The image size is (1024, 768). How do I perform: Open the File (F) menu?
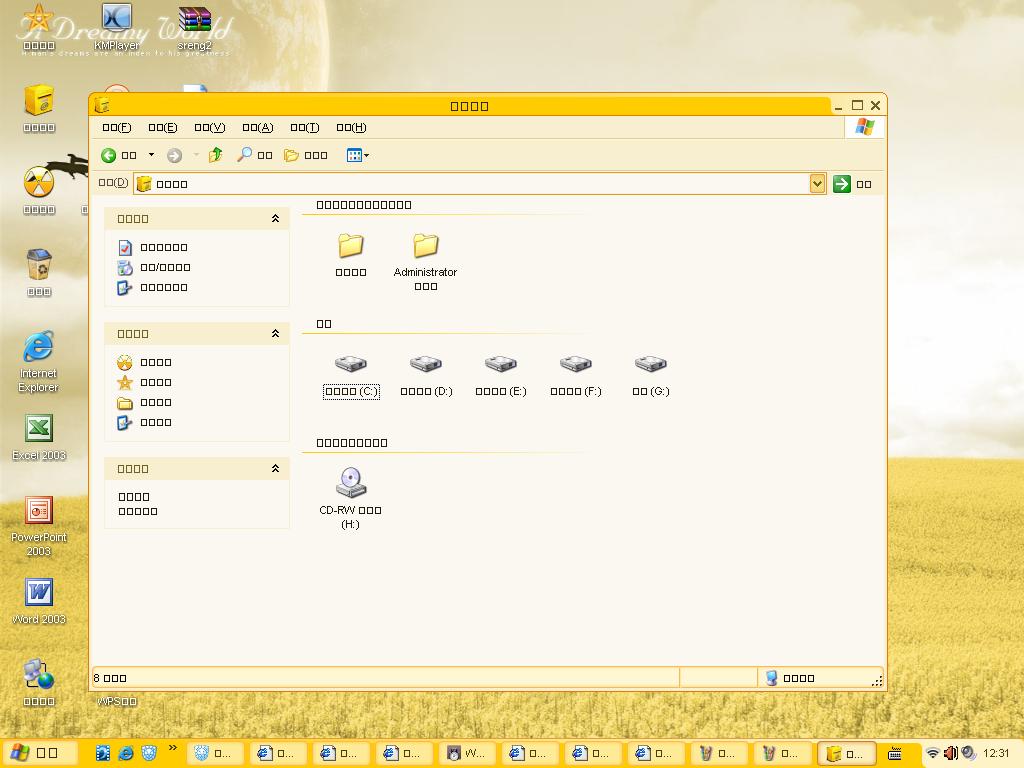point(117,127)
